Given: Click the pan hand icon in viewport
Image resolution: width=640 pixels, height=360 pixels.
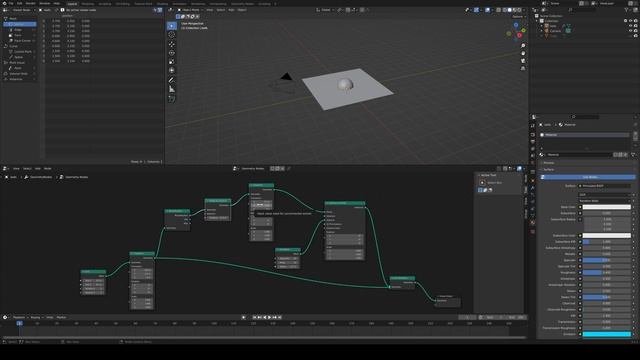Looking at the screenshot, I should [523, 53].
